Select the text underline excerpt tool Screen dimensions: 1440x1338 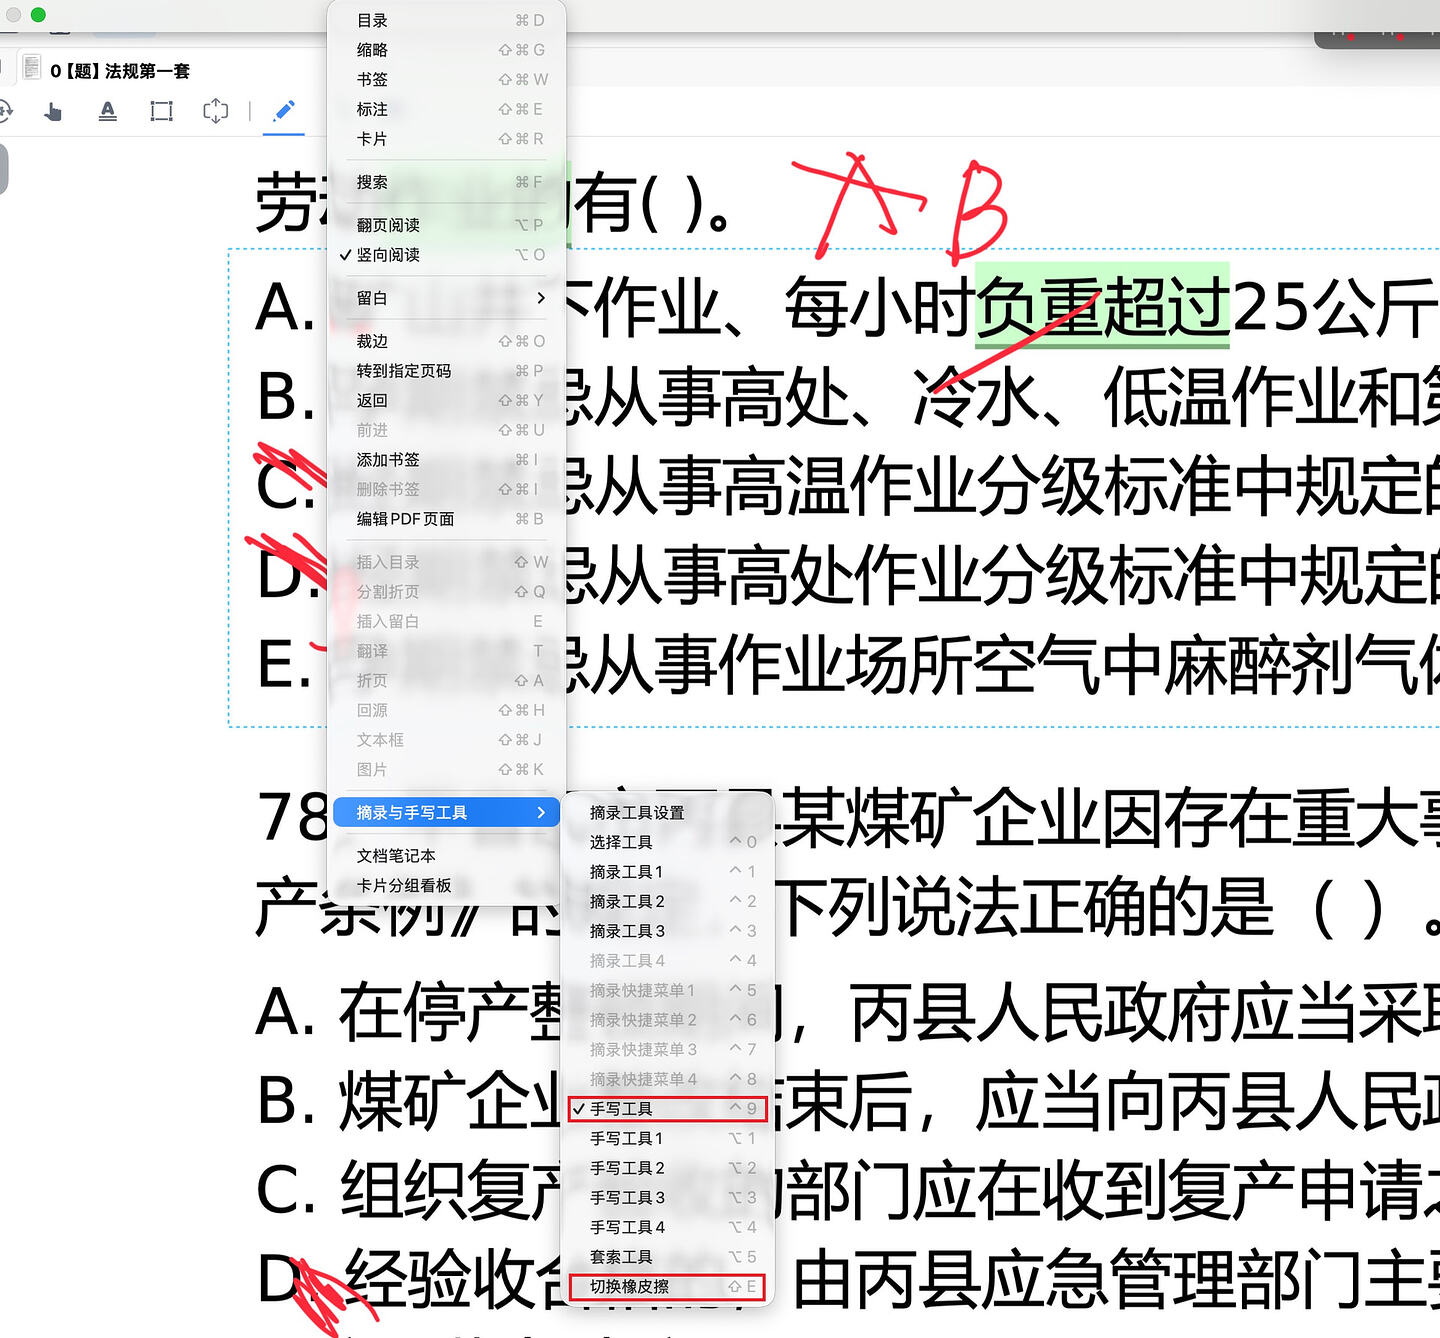(x=108, y=111)
